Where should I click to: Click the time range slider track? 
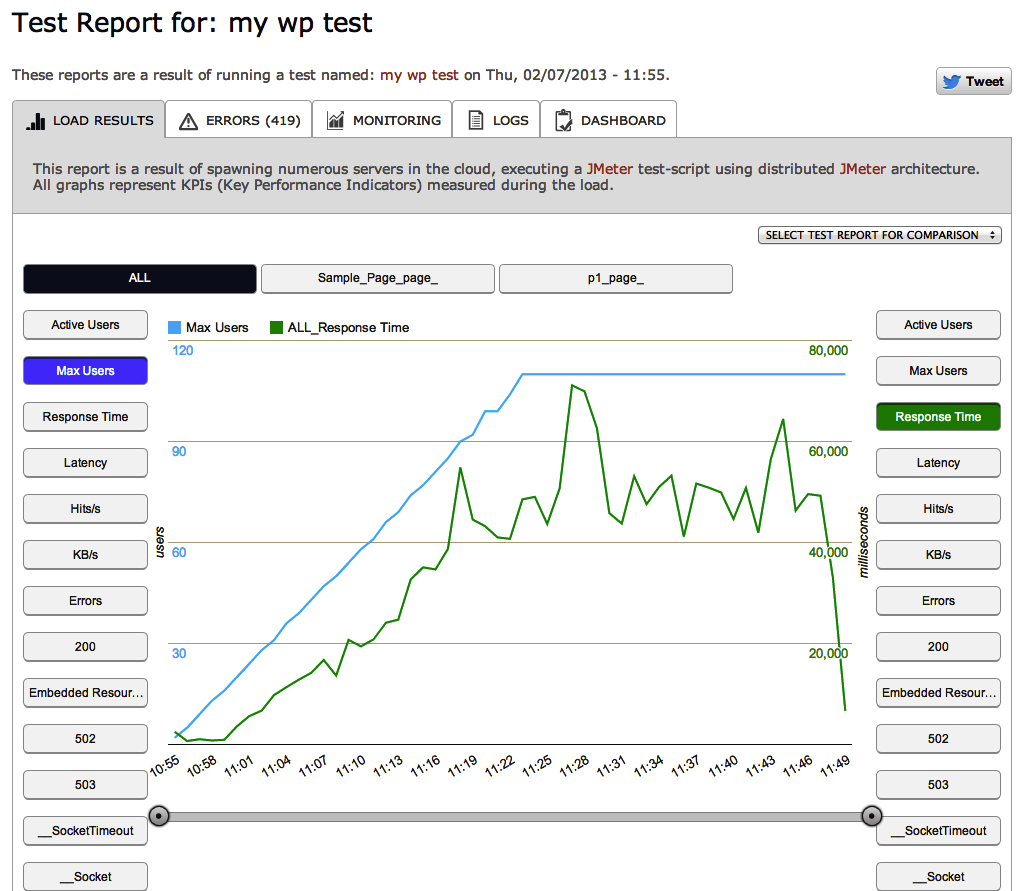click(515, 816)
